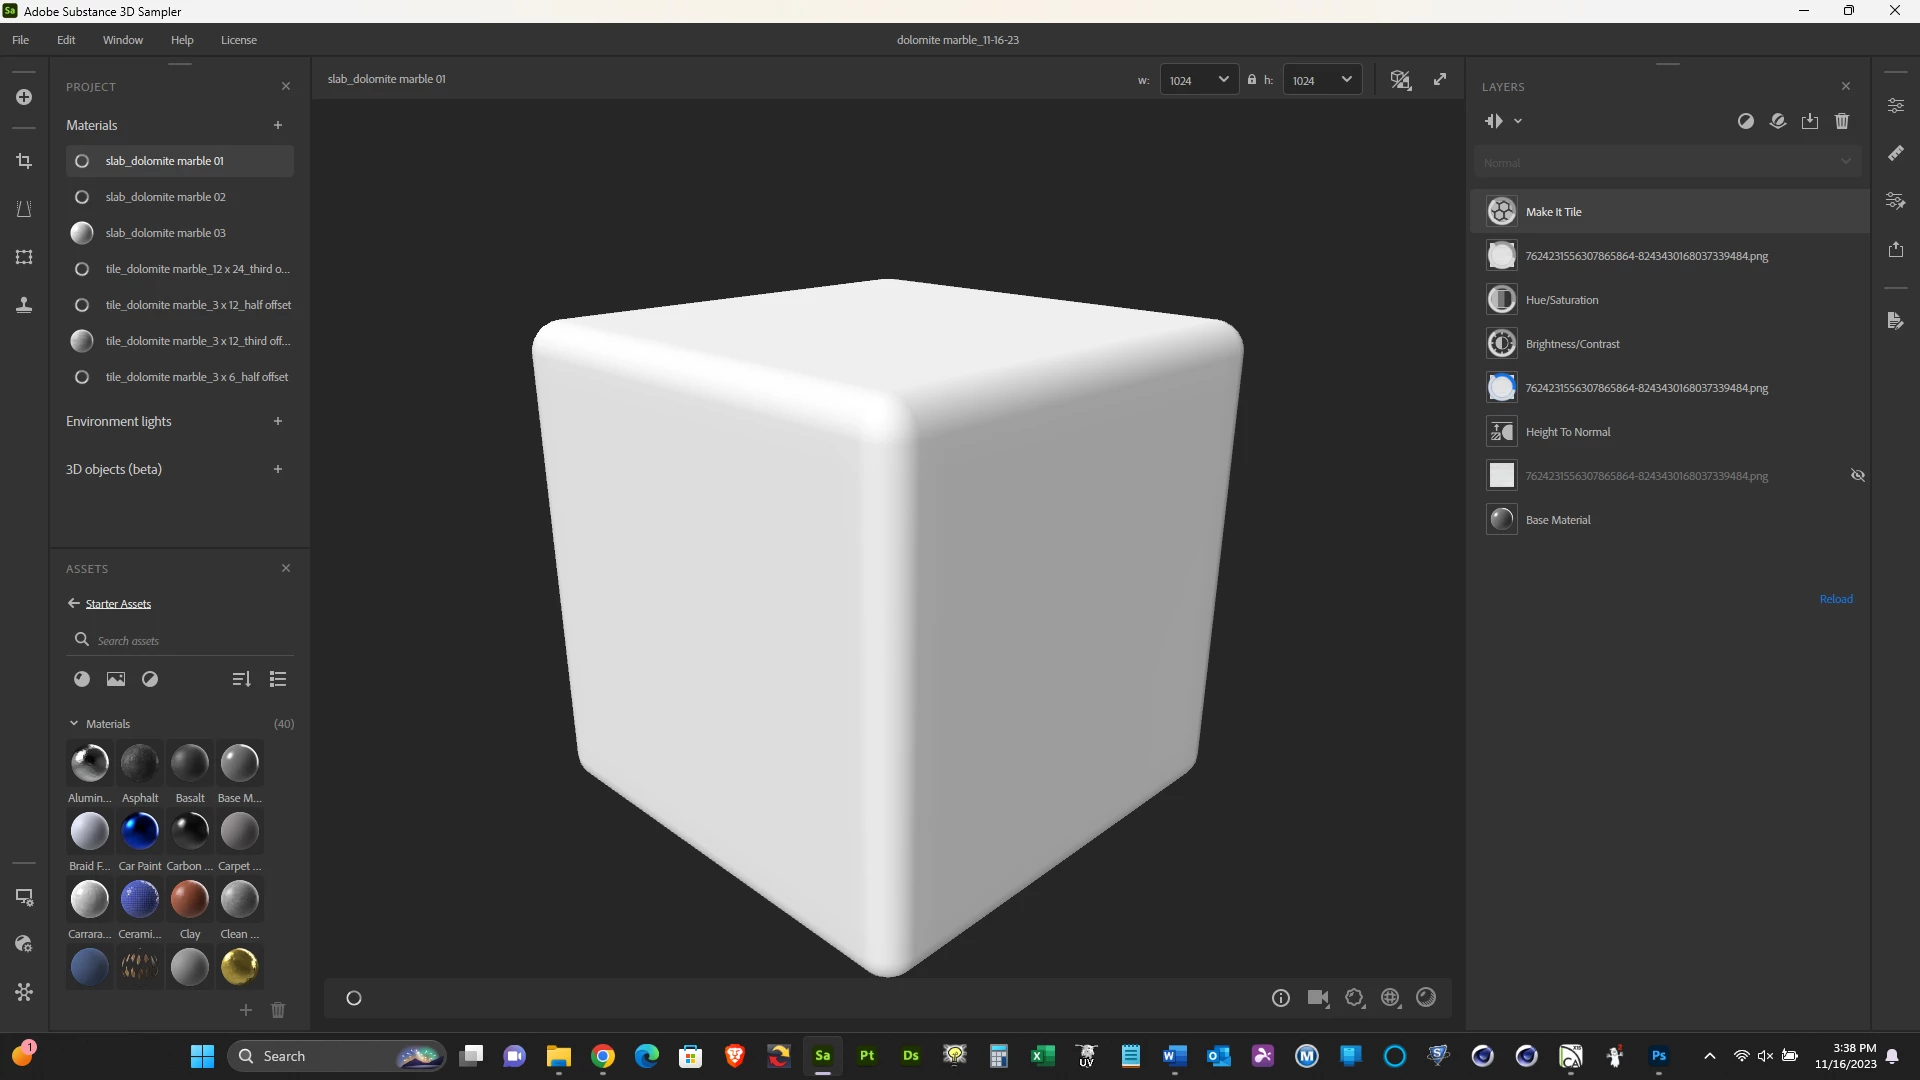Click the Delete layer trash icon
This screenshot has height=1080, width=1920.
point(1842,121)
